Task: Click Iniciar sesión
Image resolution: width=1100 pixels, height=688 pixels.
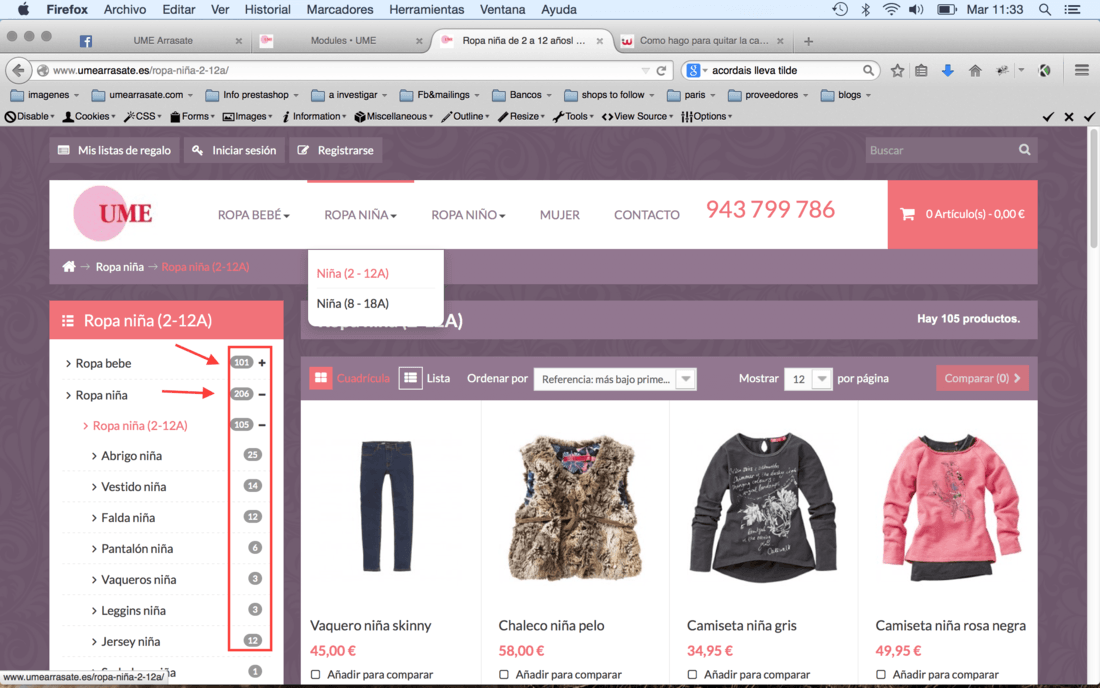Action: (x=234, y=150)
